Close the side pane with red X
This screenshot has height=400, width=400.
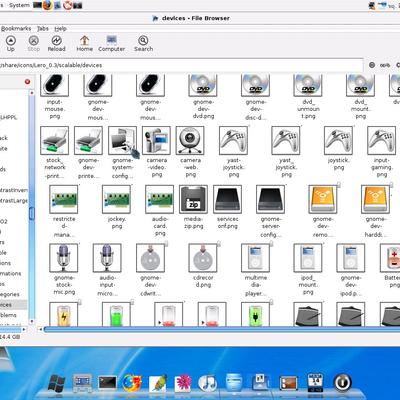point(27,81)
